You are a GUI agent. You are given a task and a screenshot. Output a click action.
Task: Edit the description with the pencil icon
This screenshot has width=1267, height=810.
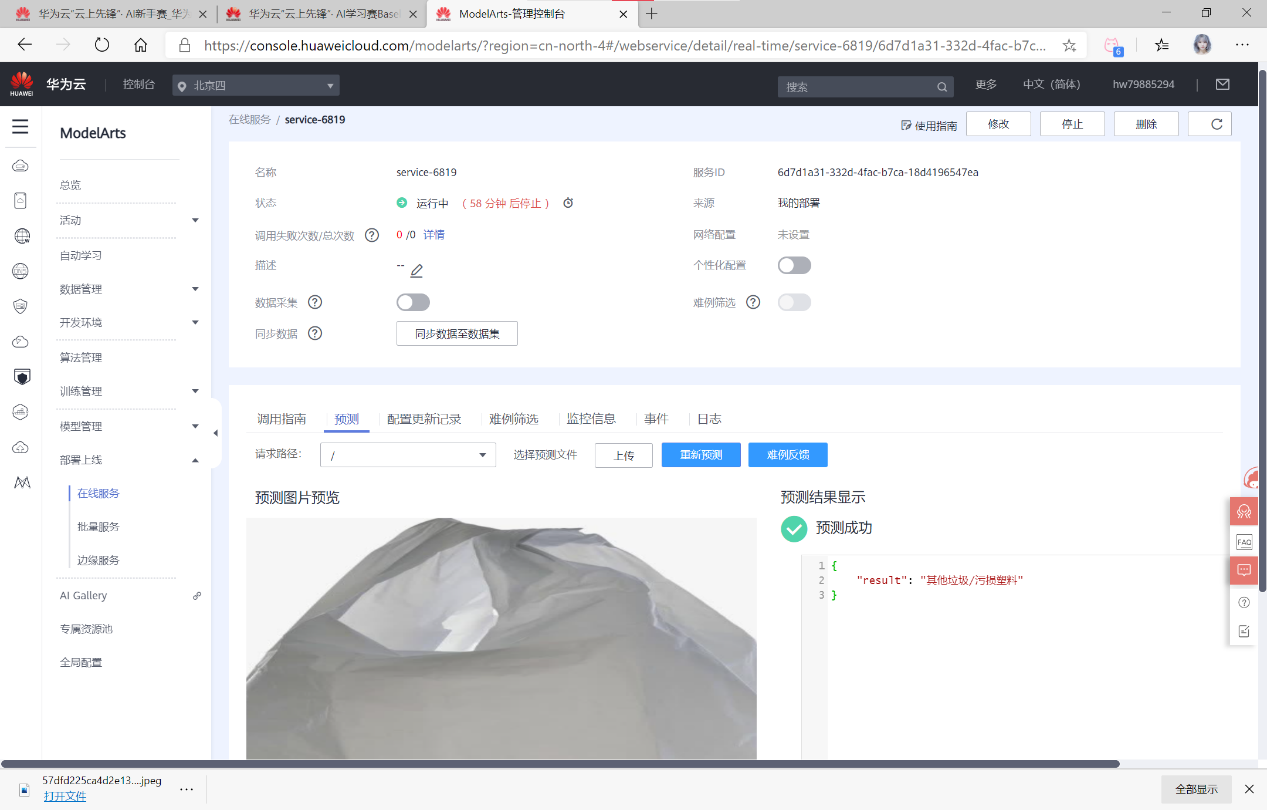click(417, 270)
